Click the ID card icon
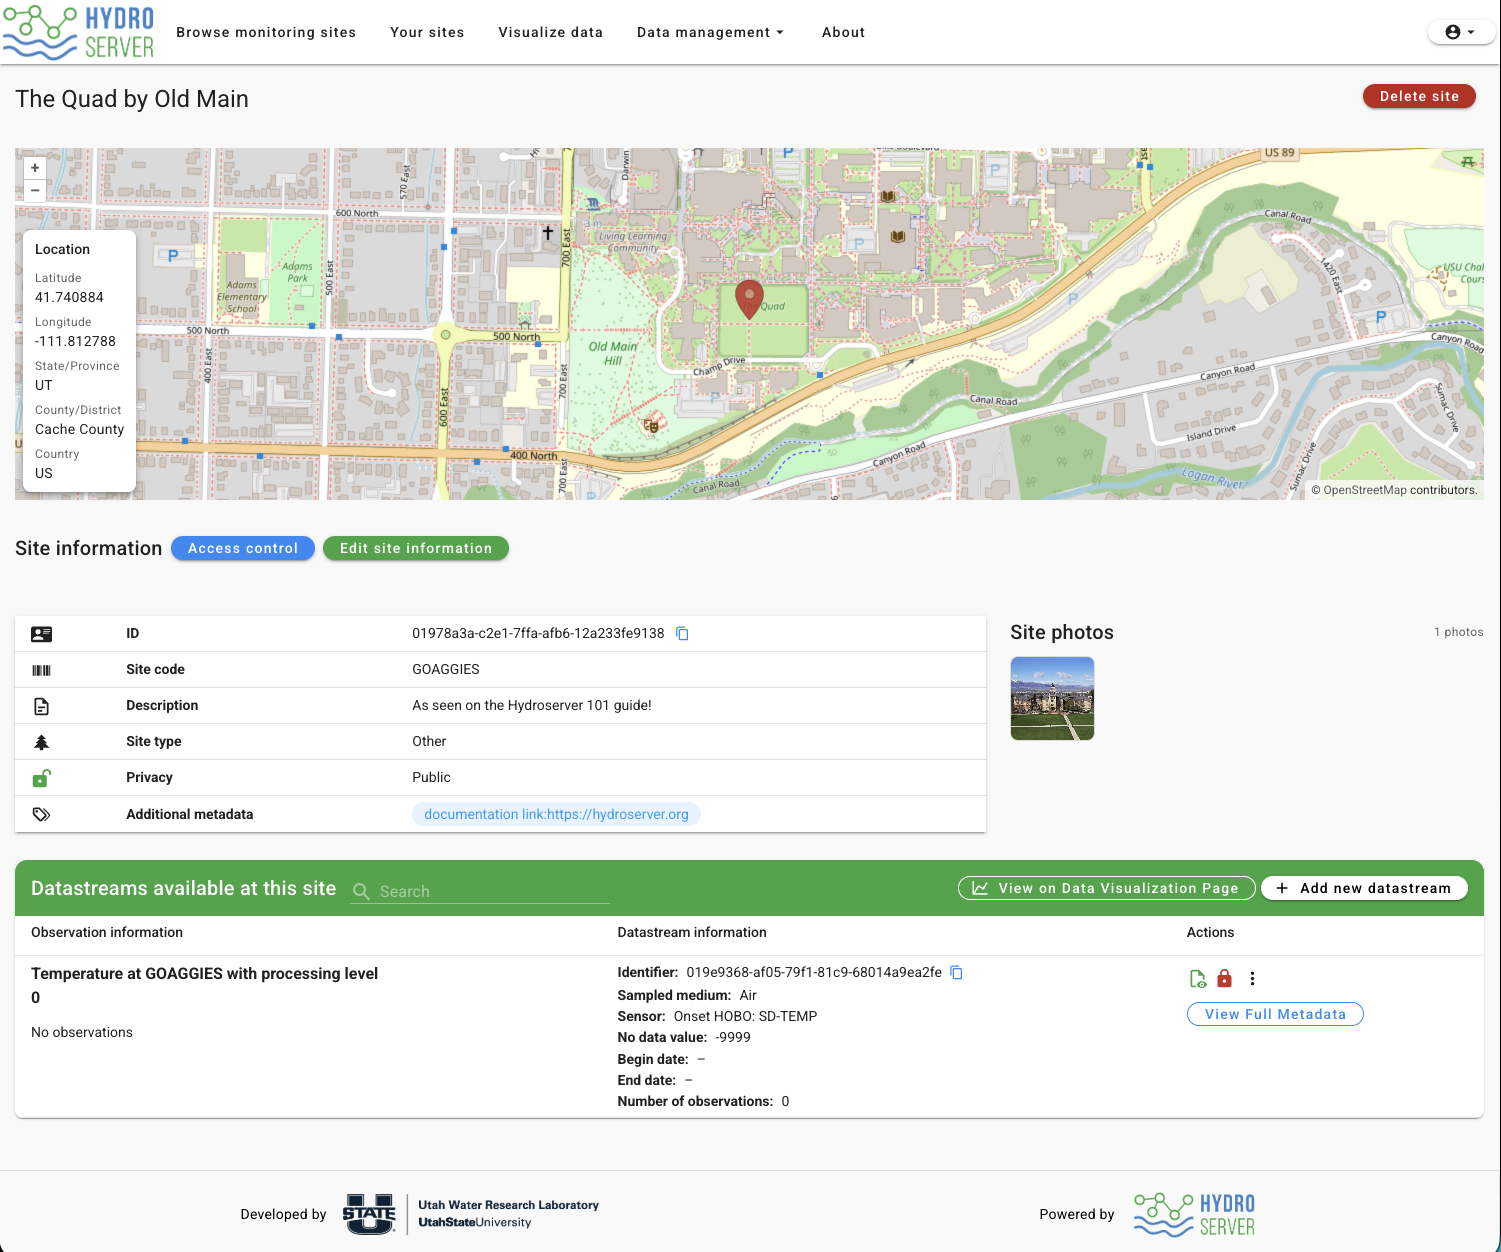Viewport: 1501px width, 1252px height. pos(41,634)
